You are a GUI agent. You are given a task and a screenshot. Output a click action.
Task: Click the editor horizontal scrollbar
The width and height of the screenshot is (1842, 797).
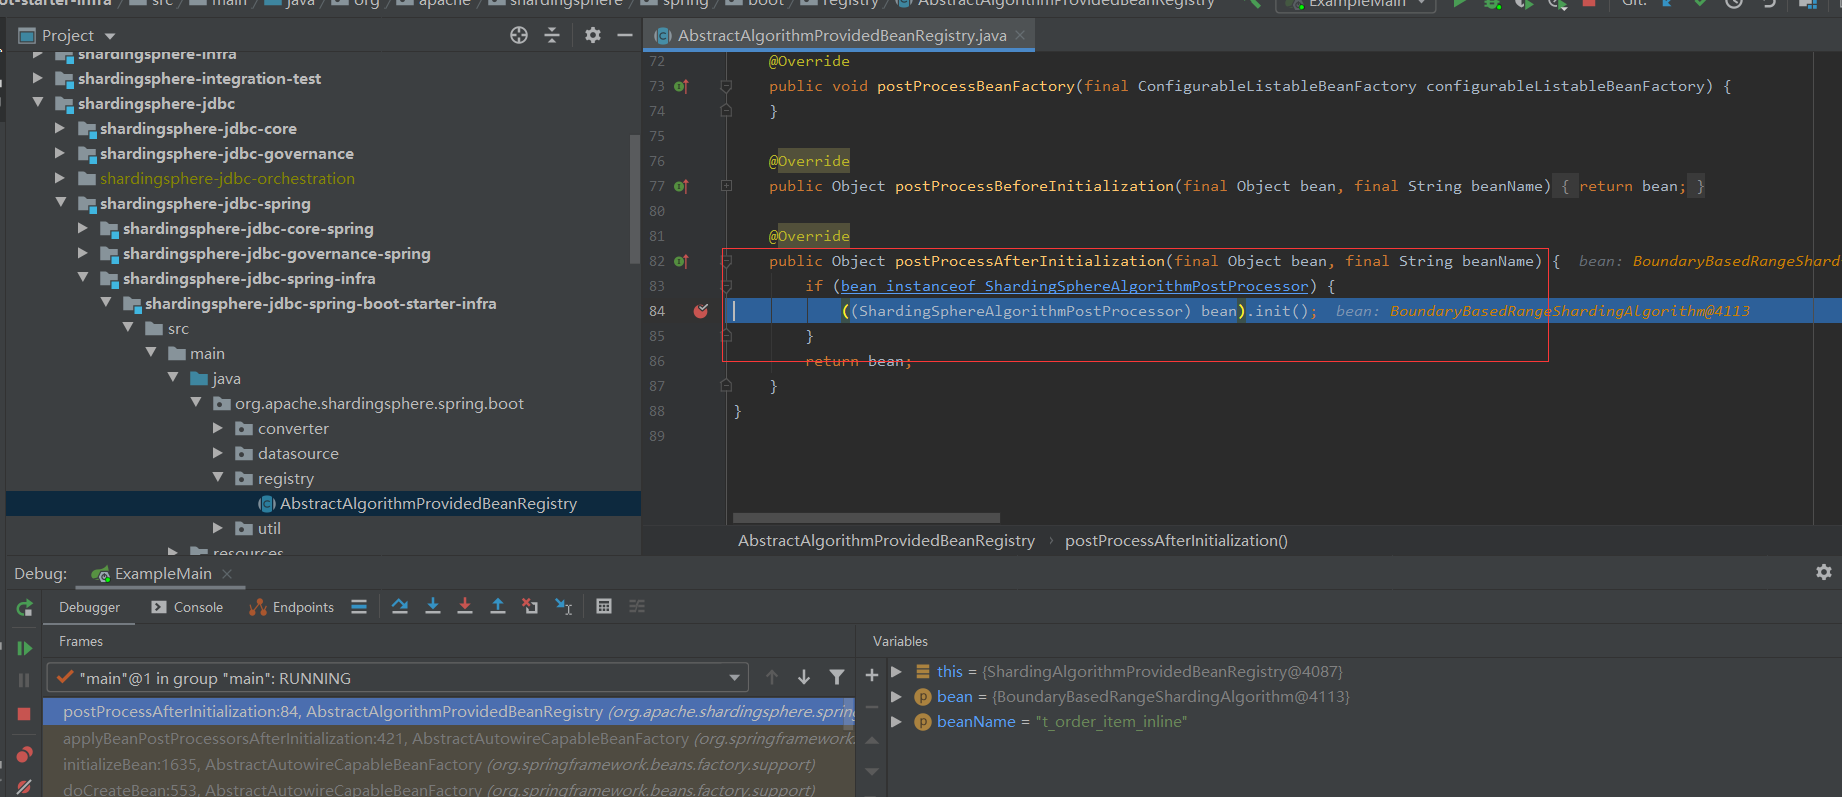tap(866, 518)
